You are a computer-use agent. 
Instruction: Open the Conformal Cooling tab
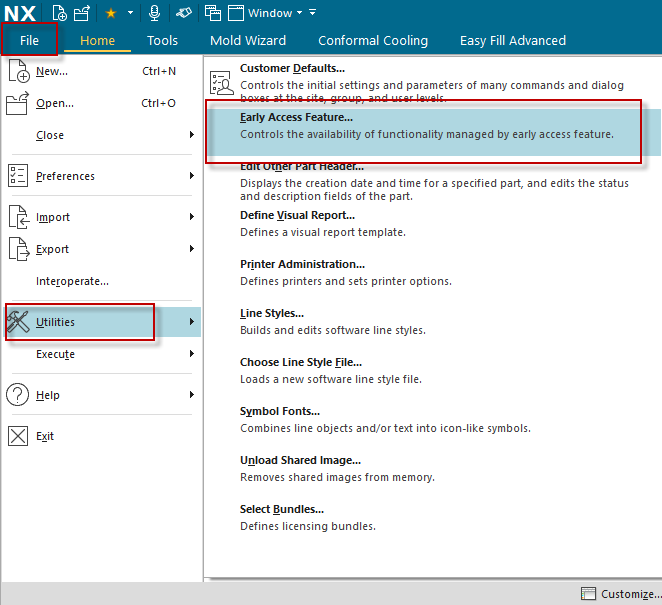(x=372, y=41)
